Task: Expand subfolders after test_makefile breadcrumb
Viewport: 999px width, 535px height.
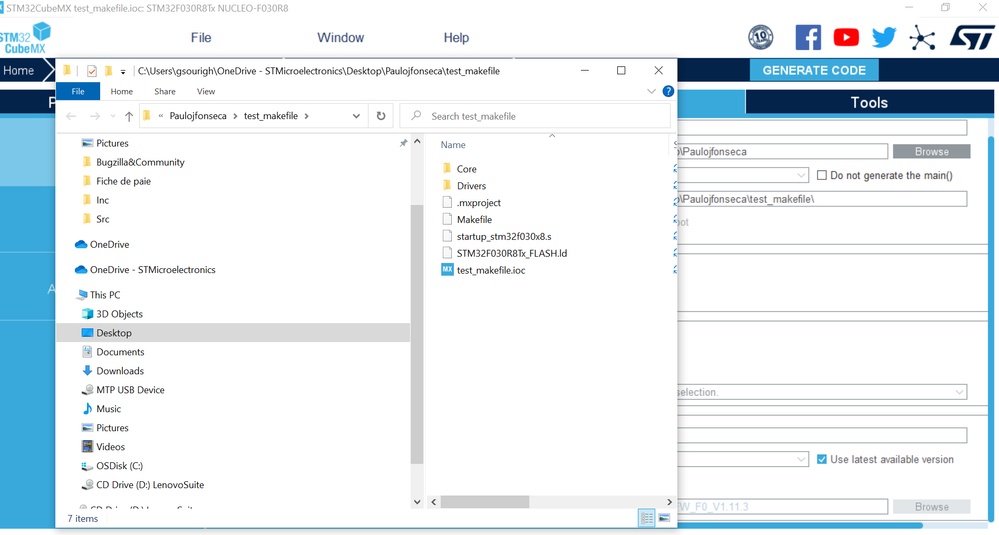Action: coord(306,116)
